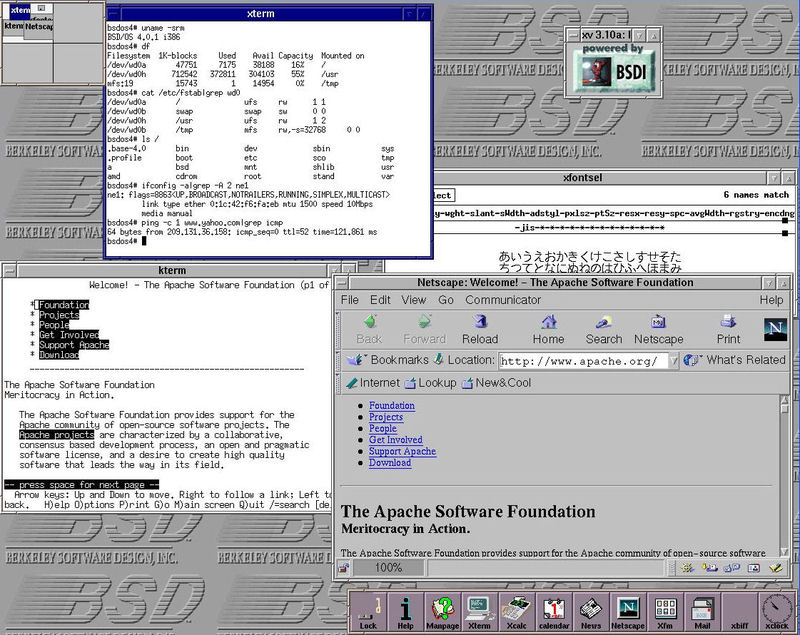800x635 pixels.
Task: Open Address Book from Netscape component bar
Action: [754, 568]
